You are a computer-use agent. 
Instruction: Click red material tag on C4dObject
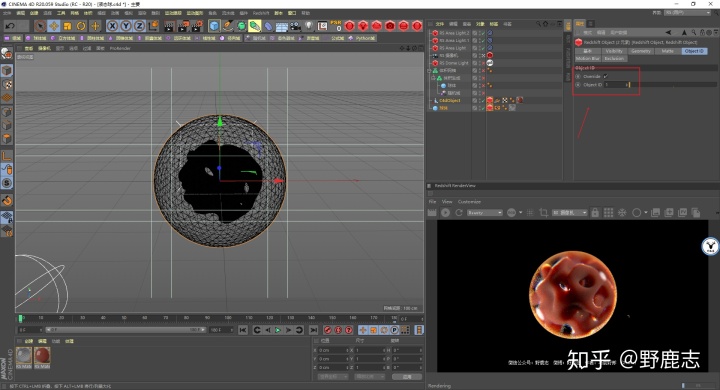pos(519,100)
